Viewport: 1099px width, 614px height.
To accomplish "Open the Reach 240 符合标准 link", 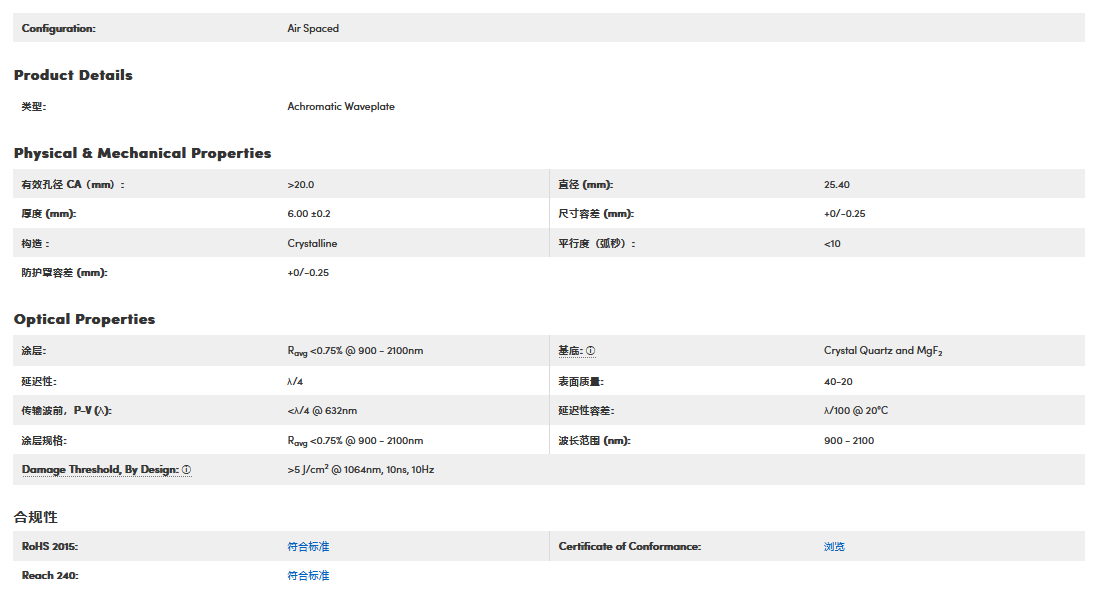I will coord(308,576).
